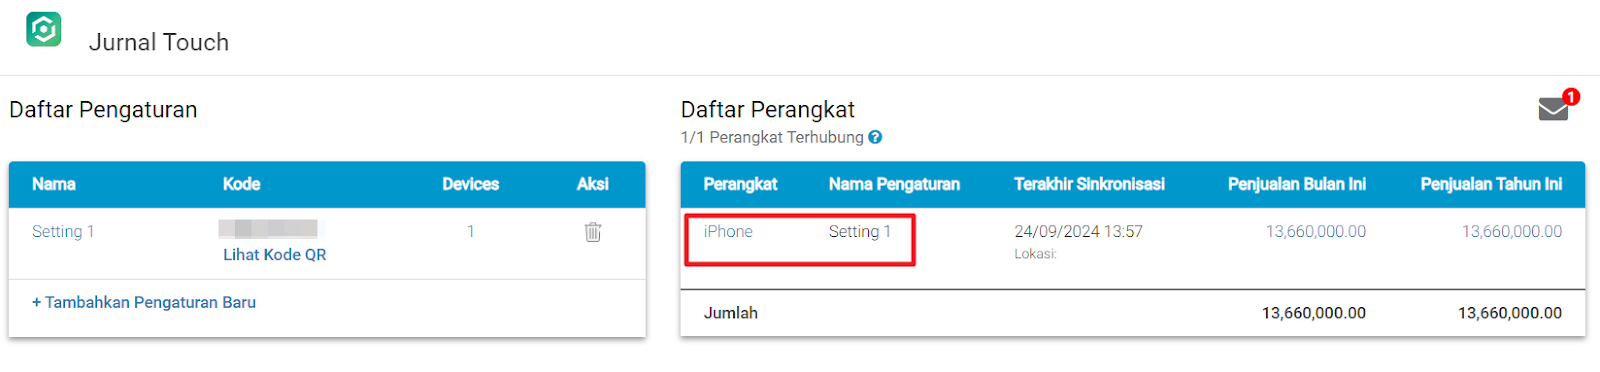Click the Perangkat column header
The height and width of the screenshot is (372, 1600).
coord(740,184)
